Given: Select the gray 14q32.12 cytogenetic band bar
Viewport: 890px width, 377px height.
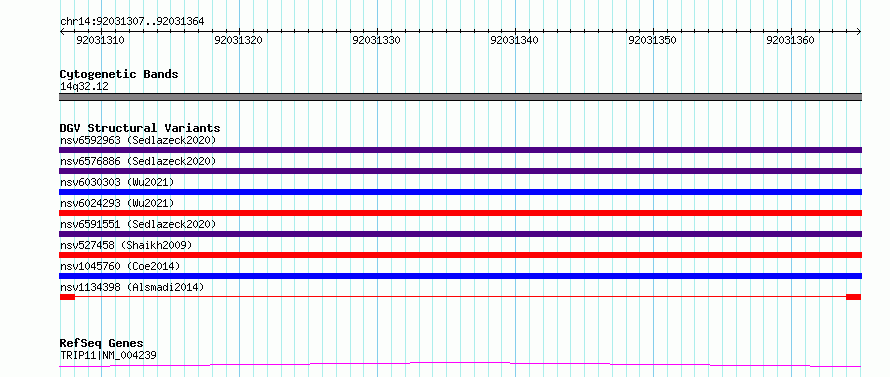Looking at the screenshot, I should [460, 97].
